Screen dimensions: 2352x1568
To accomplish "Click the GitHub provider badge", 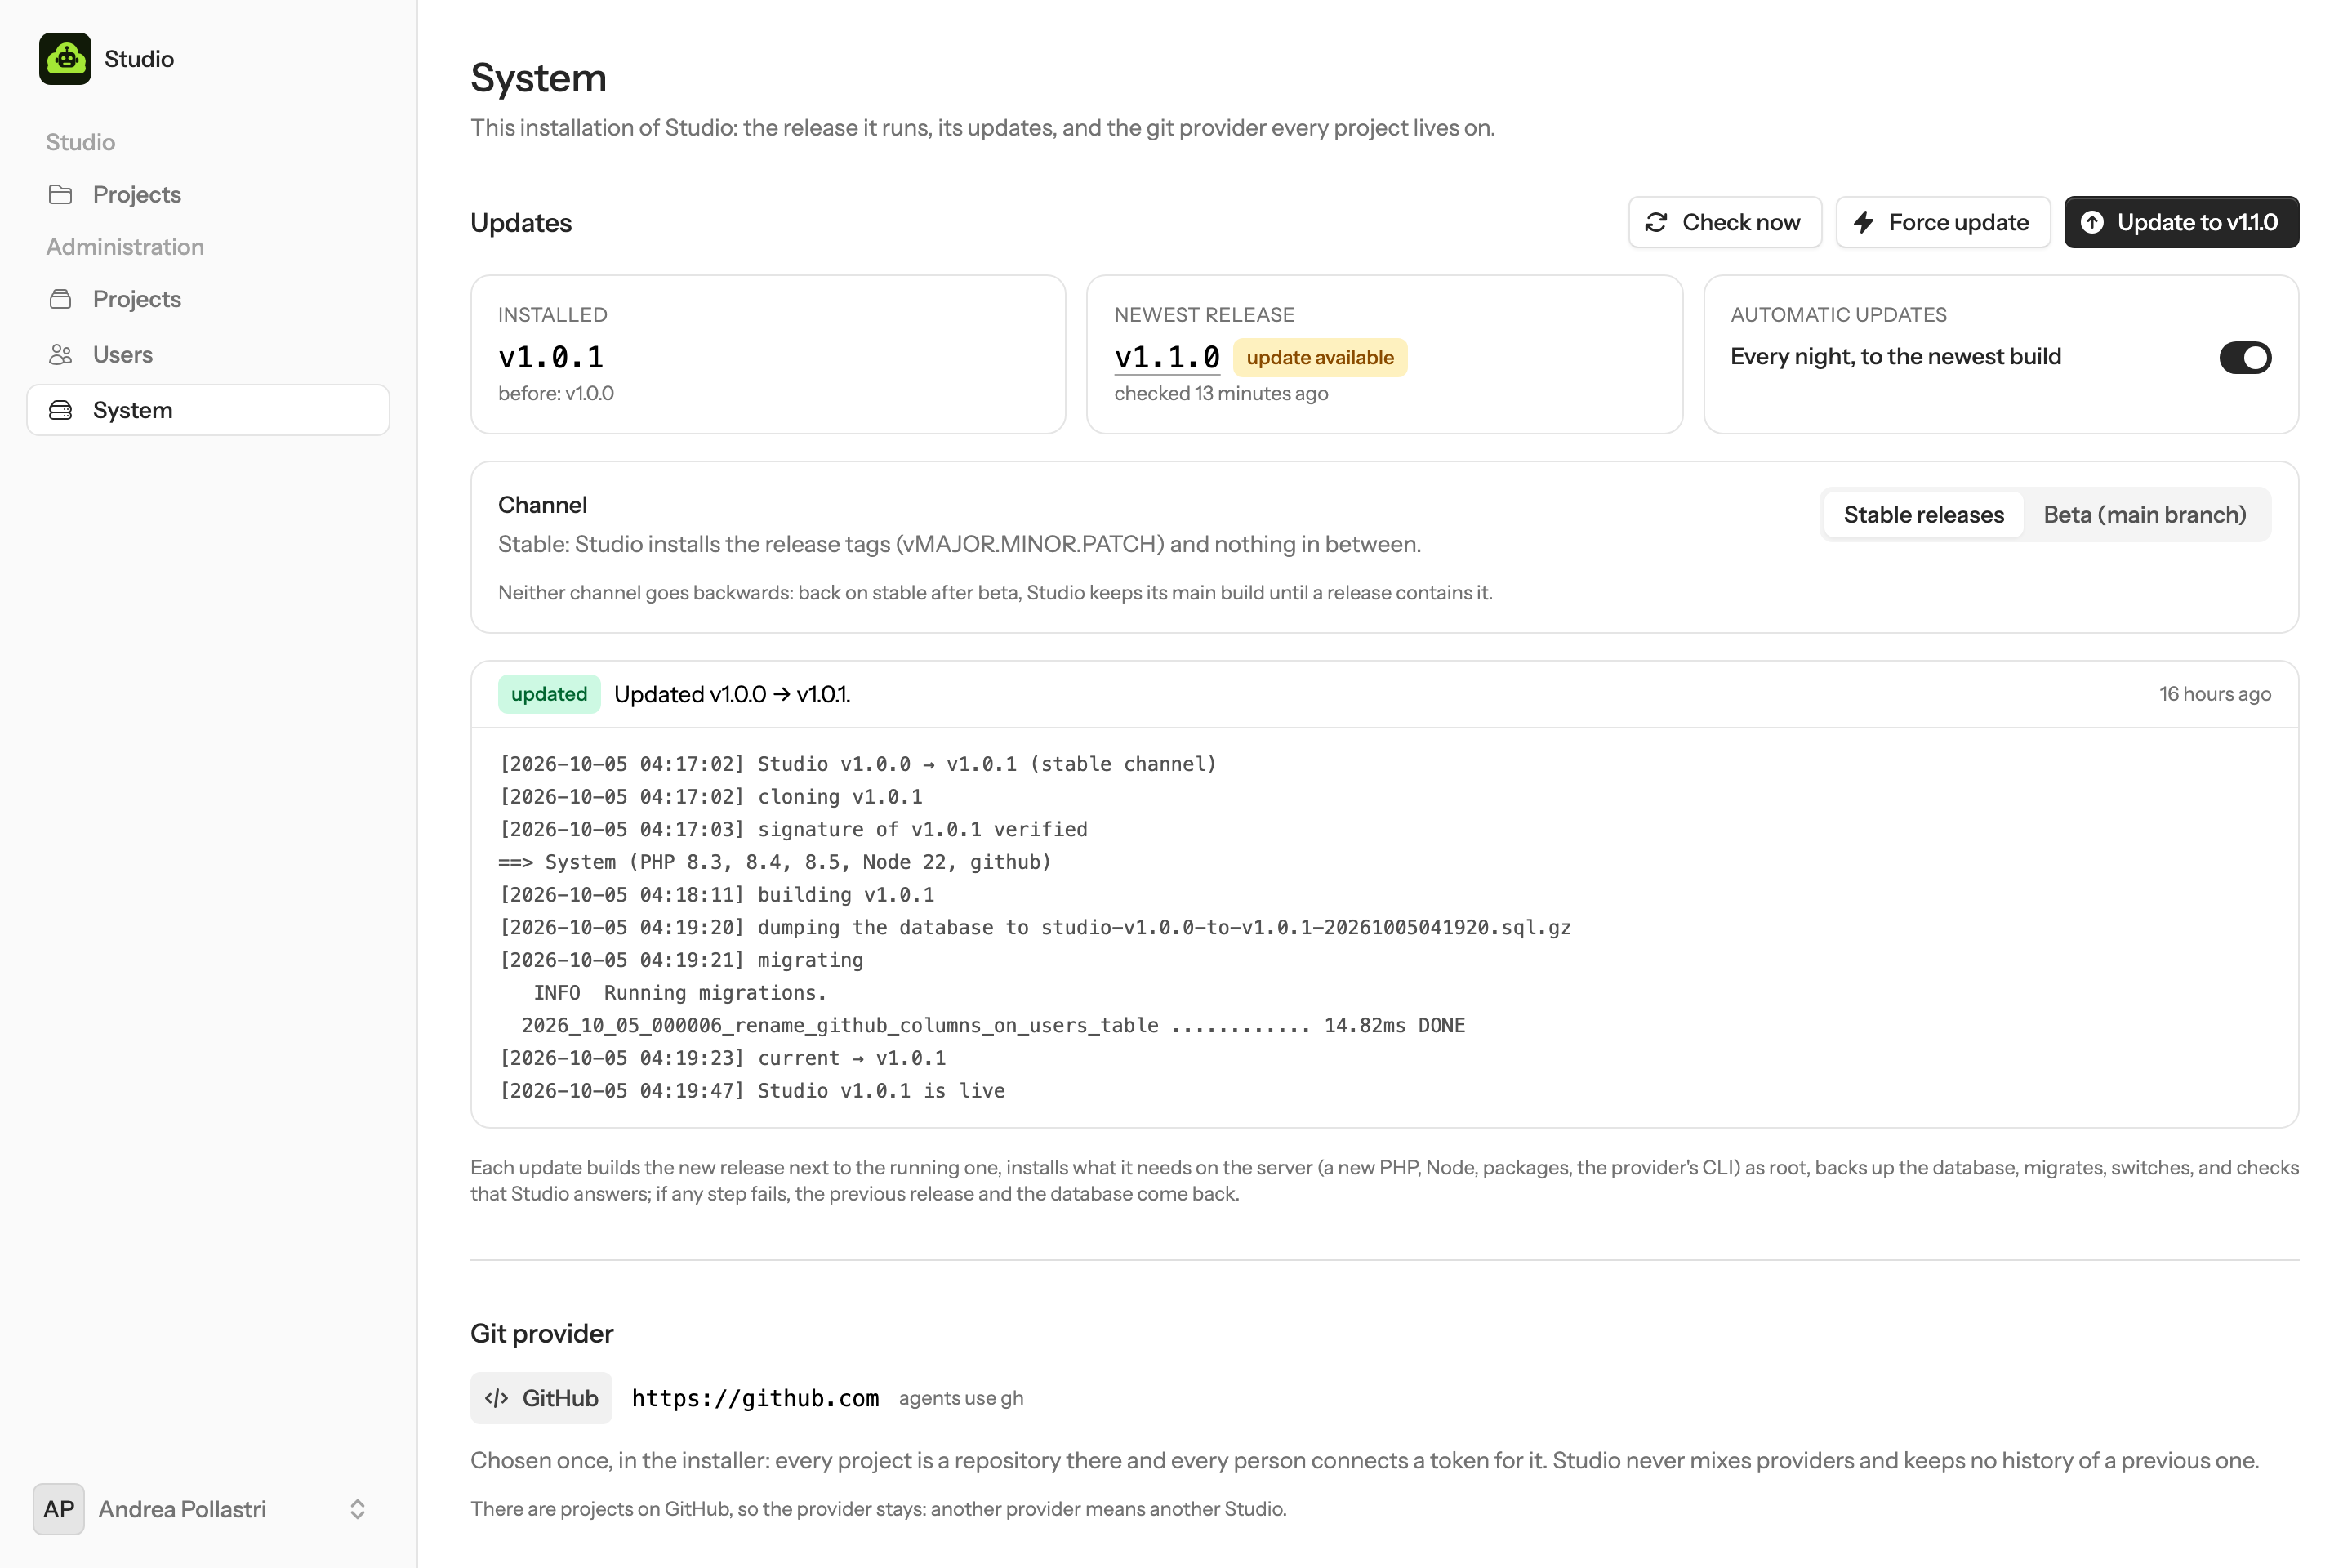I will pos(541,1398).
